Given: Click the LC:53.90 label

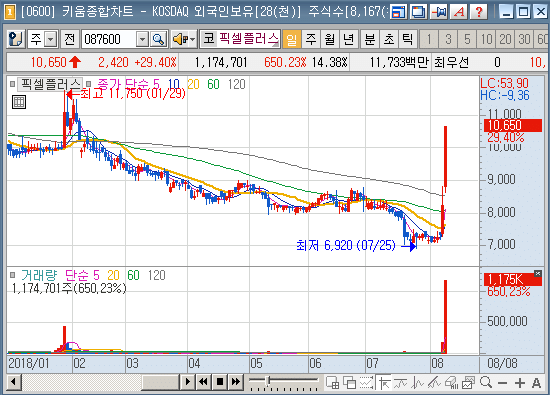Looking at the screenshot, I should [x=504, y=83].
